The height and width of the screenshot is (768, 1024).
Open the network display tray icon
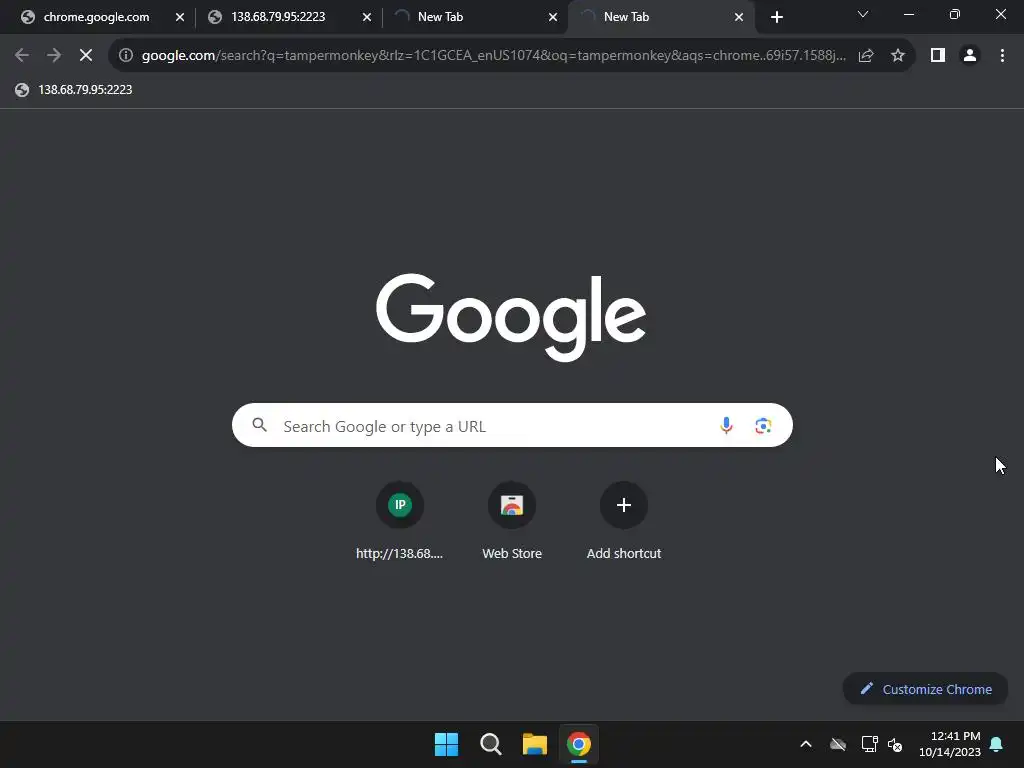pos(869,744)
